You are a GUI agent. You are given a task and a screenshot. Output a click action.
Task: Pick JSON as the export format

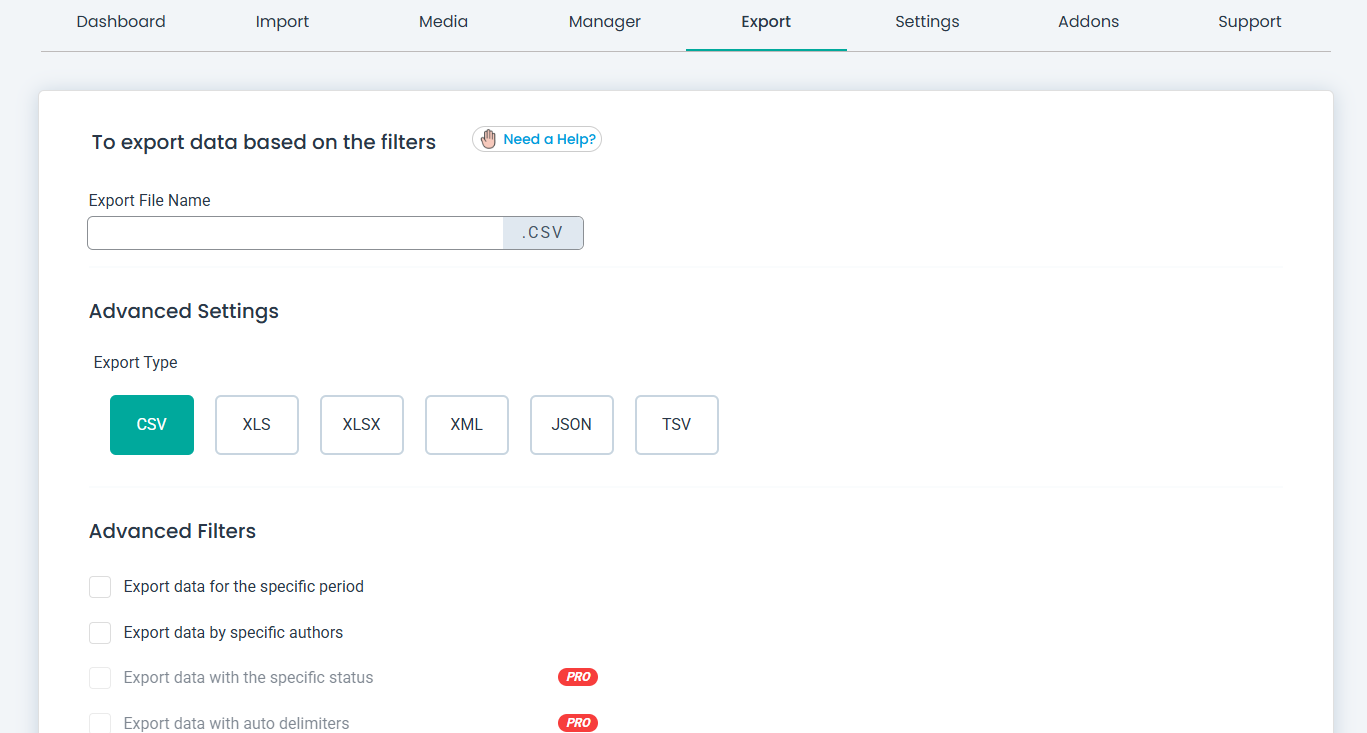(x=571, y=424)
